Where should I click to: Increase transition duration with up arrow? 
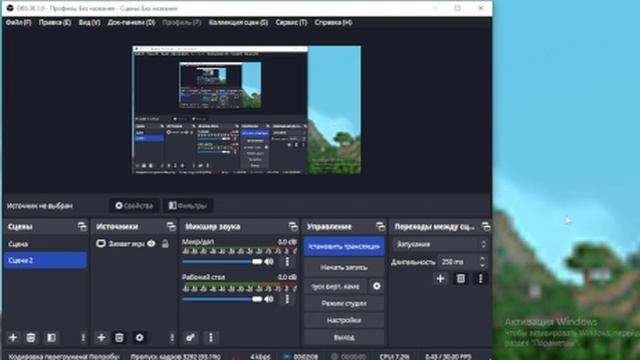tap(482, 259)
